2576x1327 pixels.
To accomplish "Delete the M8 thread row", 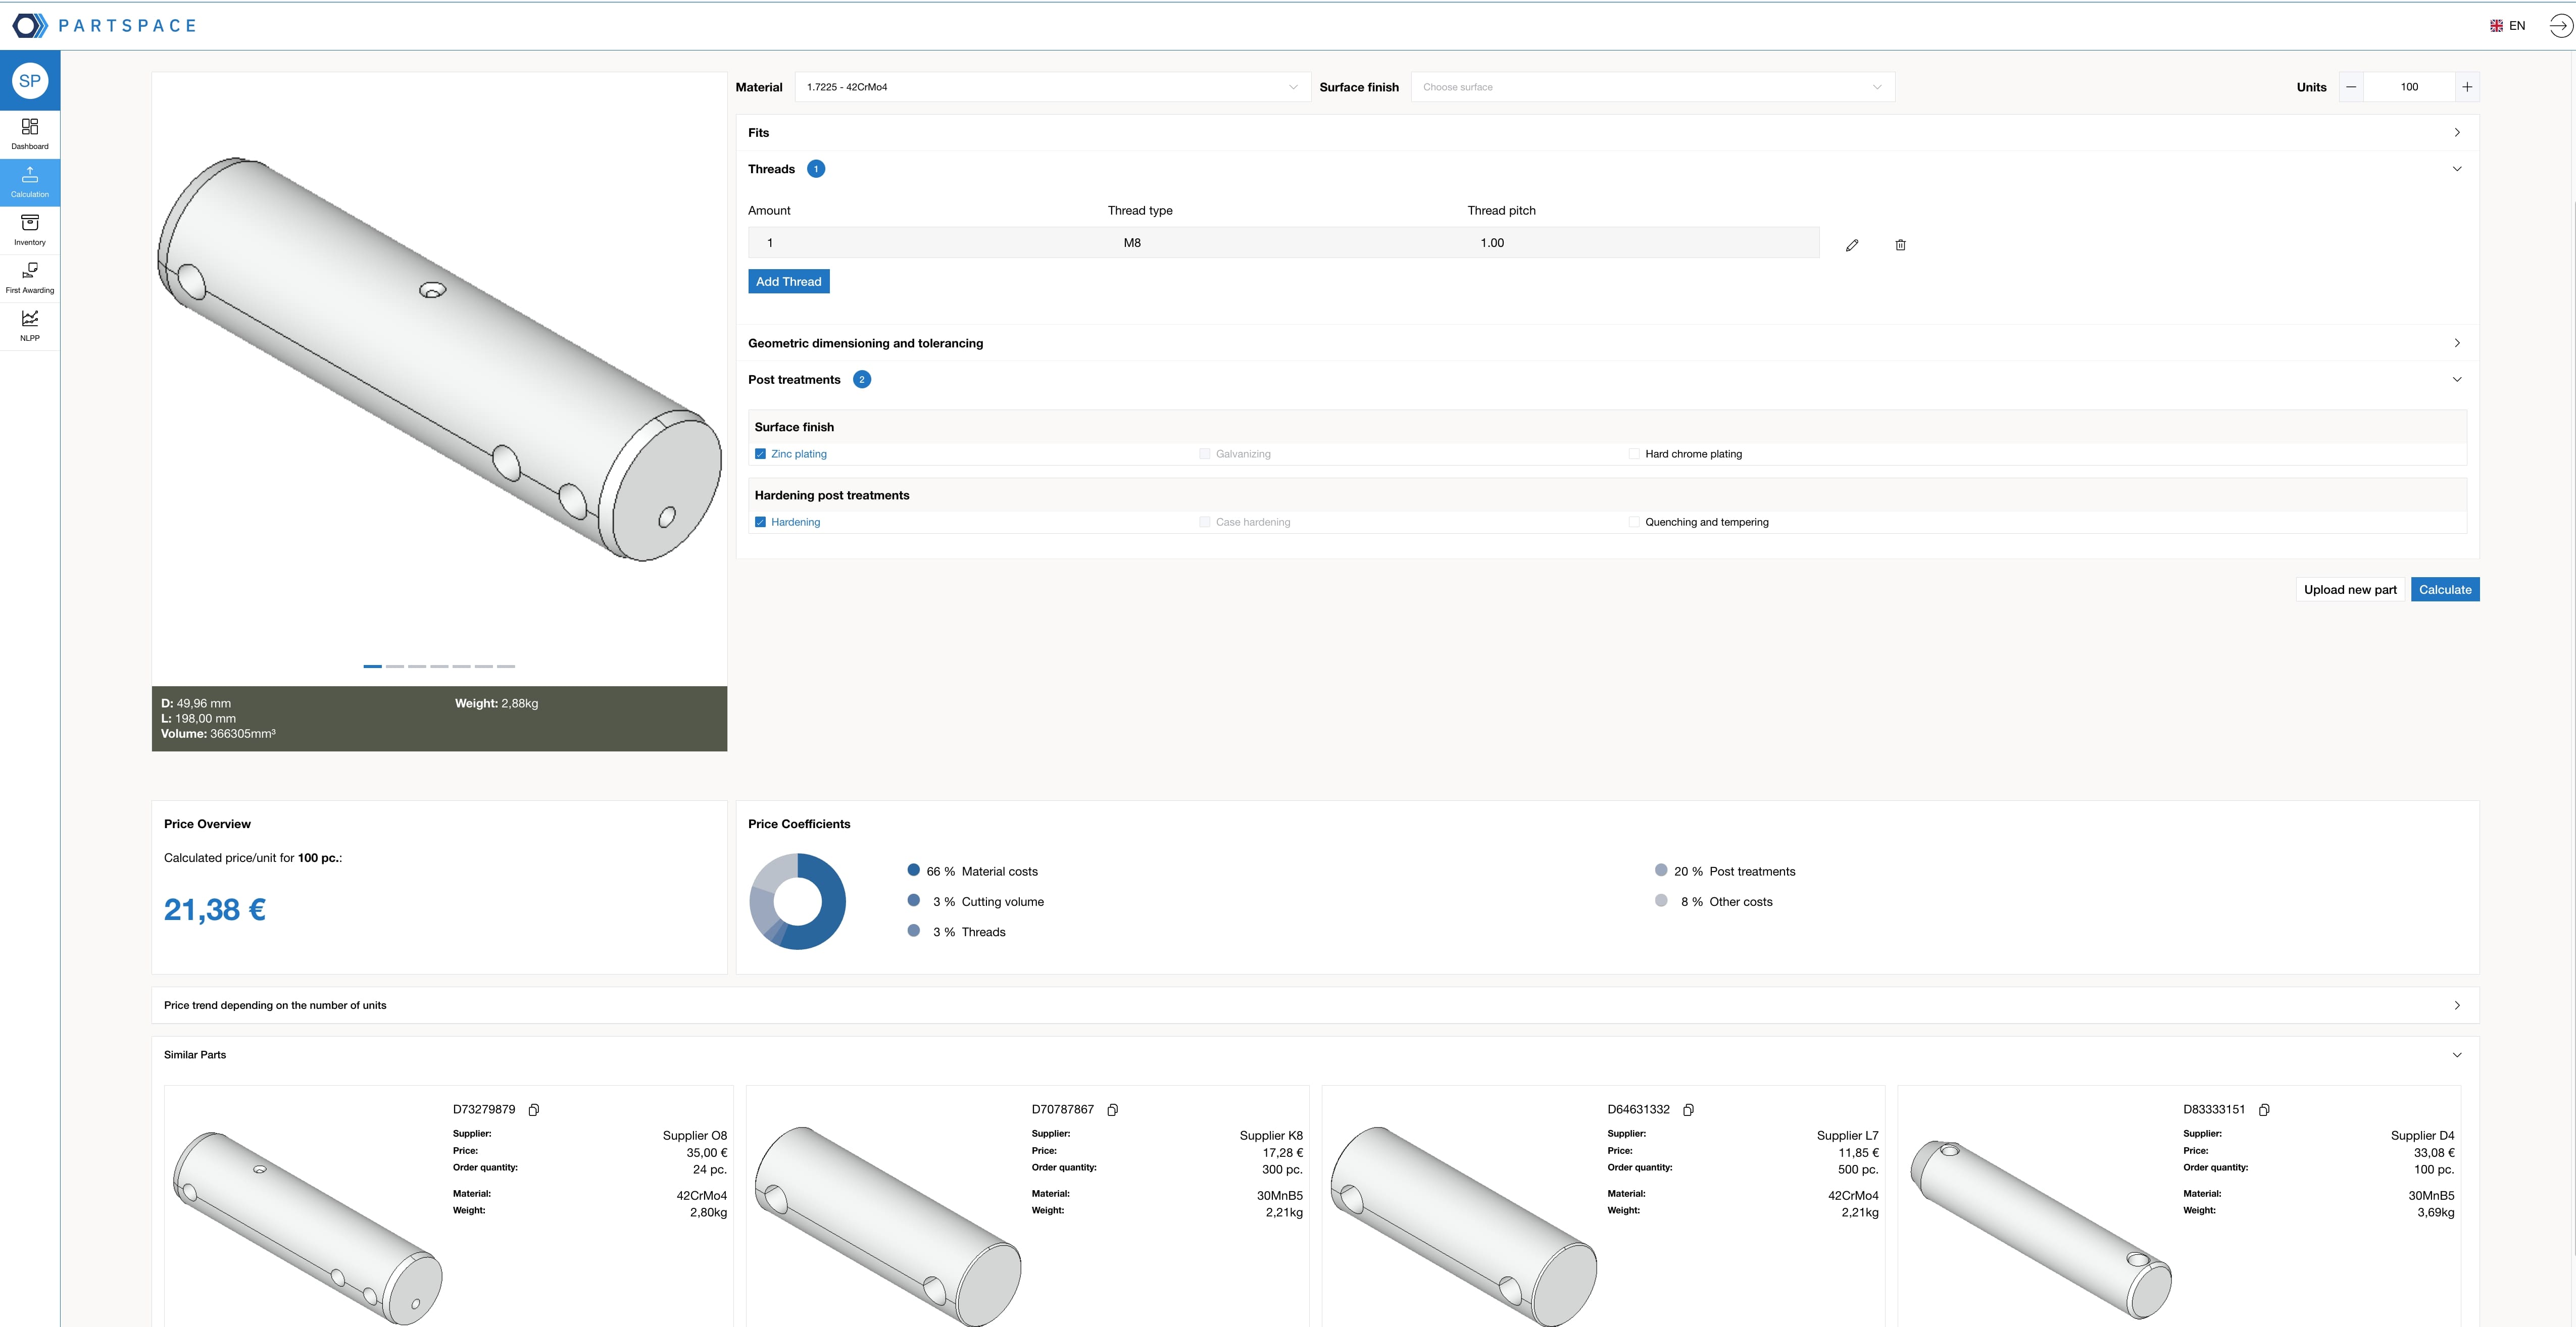I will click(x=1900, y=245).
